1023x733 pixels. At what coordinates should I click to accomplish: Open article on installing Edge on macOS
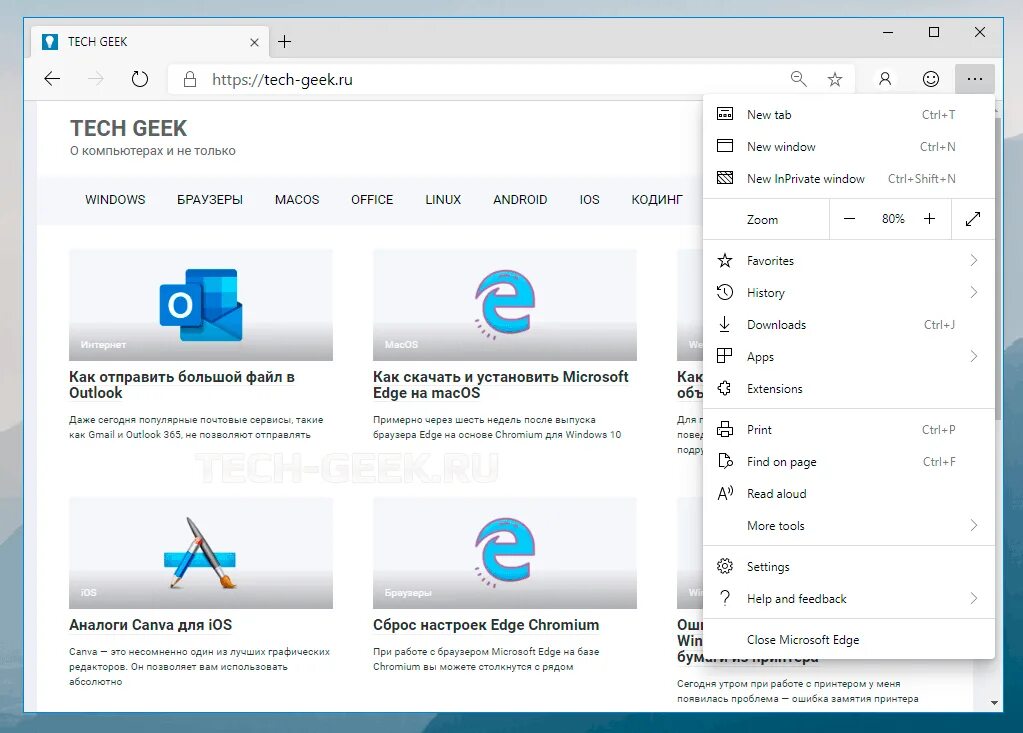(500, 385)
